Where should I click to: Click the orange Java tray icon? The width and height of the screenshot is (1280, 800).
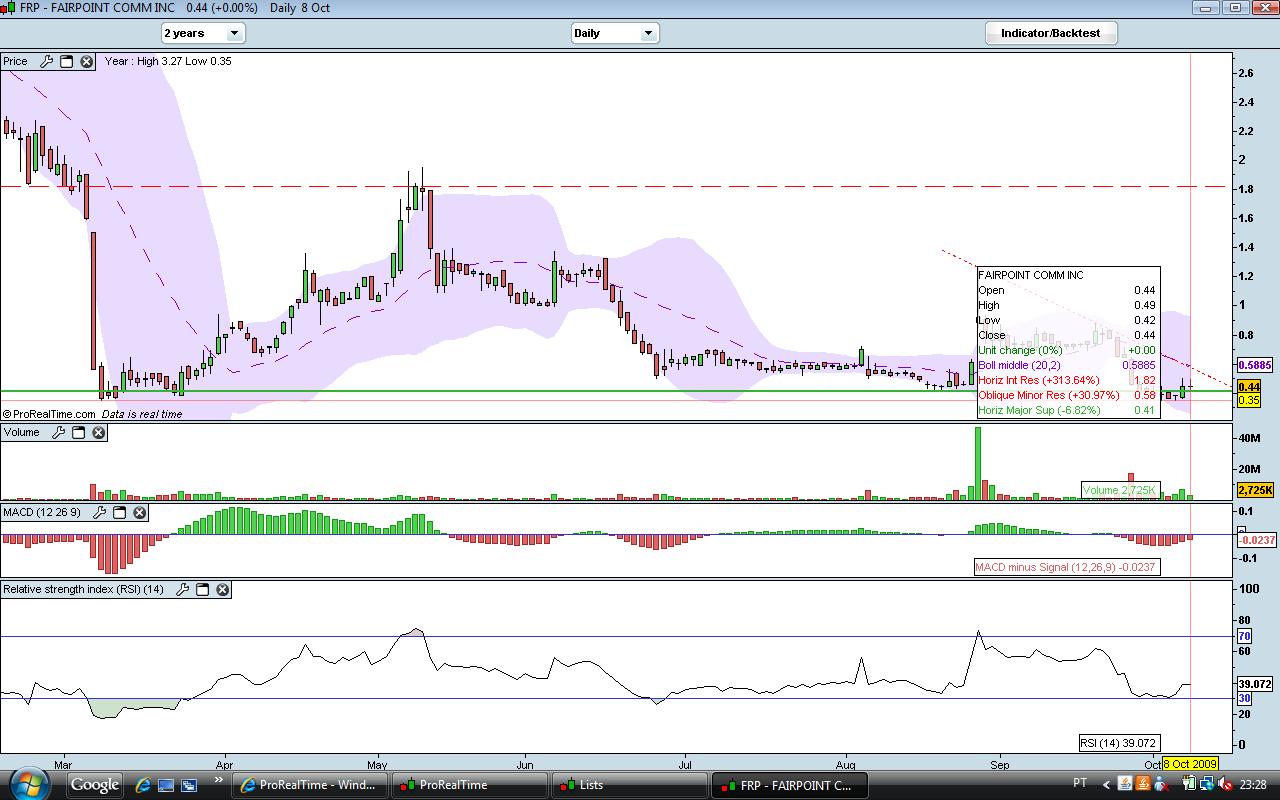tap(1143, 784)
